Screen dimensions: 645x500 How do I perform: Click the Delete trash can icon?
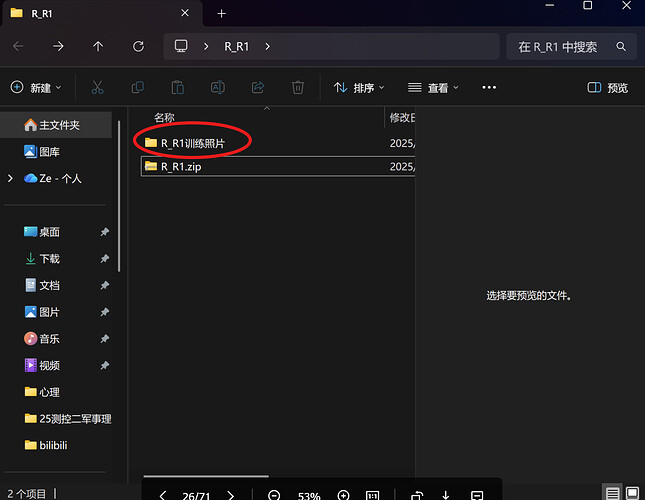[x=297, y=87]
